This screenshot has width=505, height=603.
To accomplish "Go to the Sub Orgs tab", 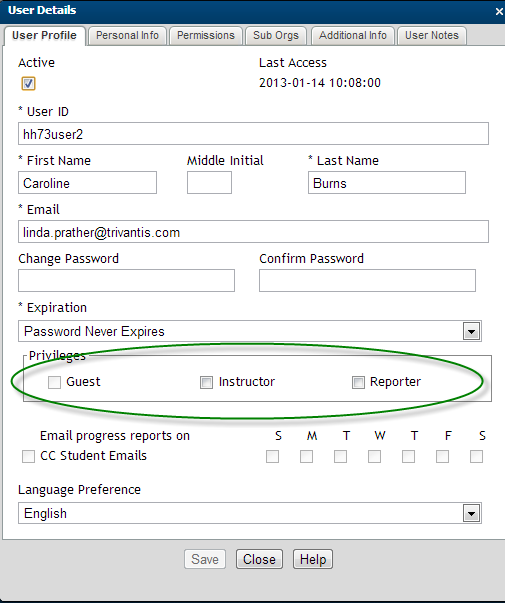I will [x=276, y=35].
